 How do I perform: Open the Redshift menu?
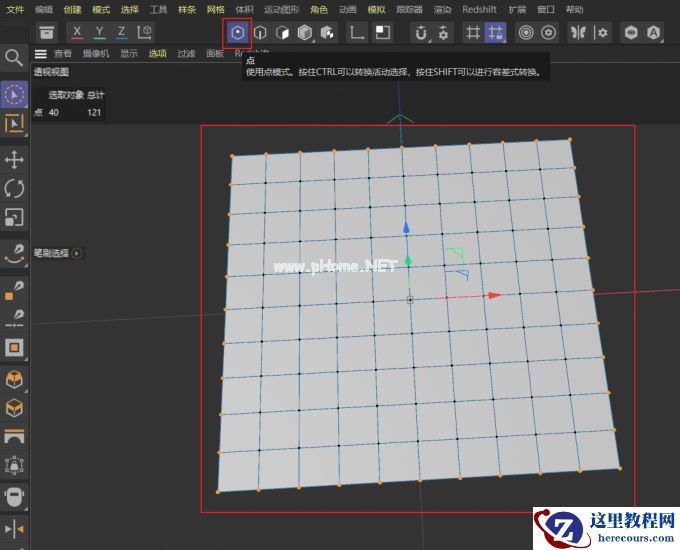479,9
